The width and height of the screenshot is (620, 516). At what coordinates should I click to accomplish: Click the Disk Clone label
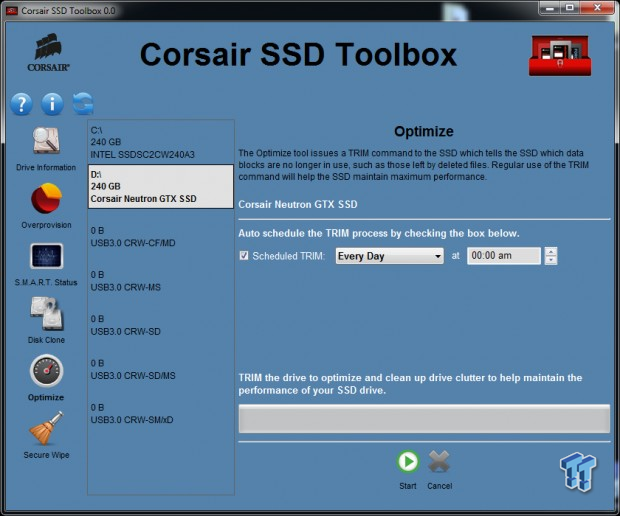coord(46,340)
